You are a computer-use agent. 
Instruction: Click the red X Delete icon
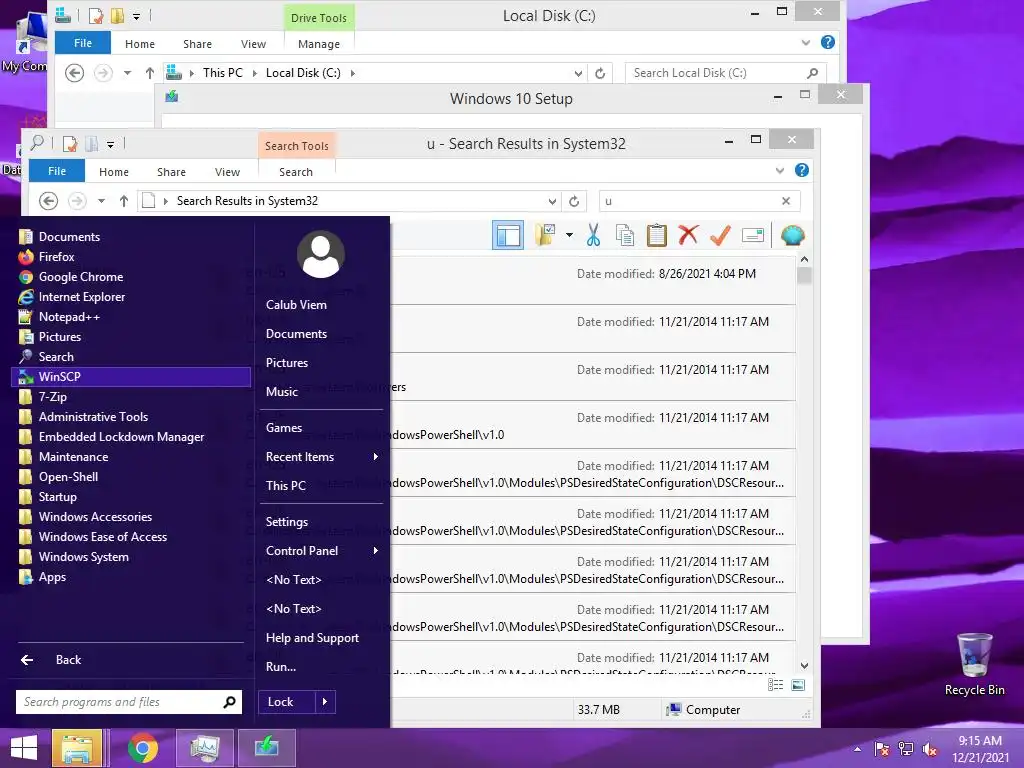(x=688, y=235)
